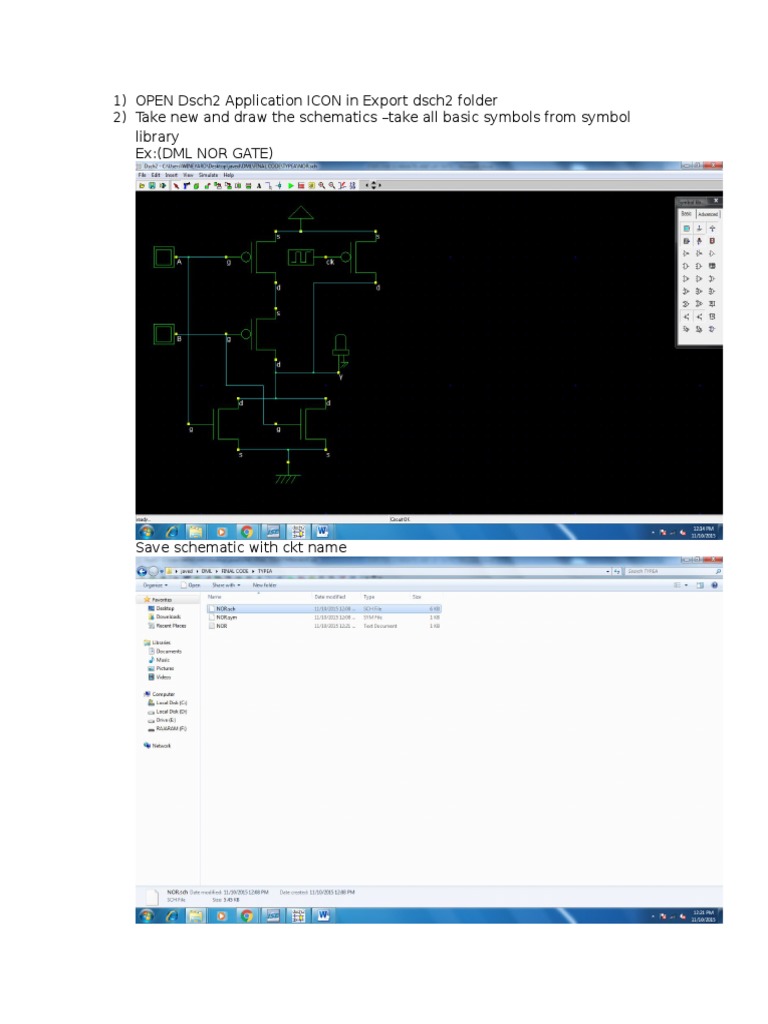Select the NOR text document row

click(323, 626)
